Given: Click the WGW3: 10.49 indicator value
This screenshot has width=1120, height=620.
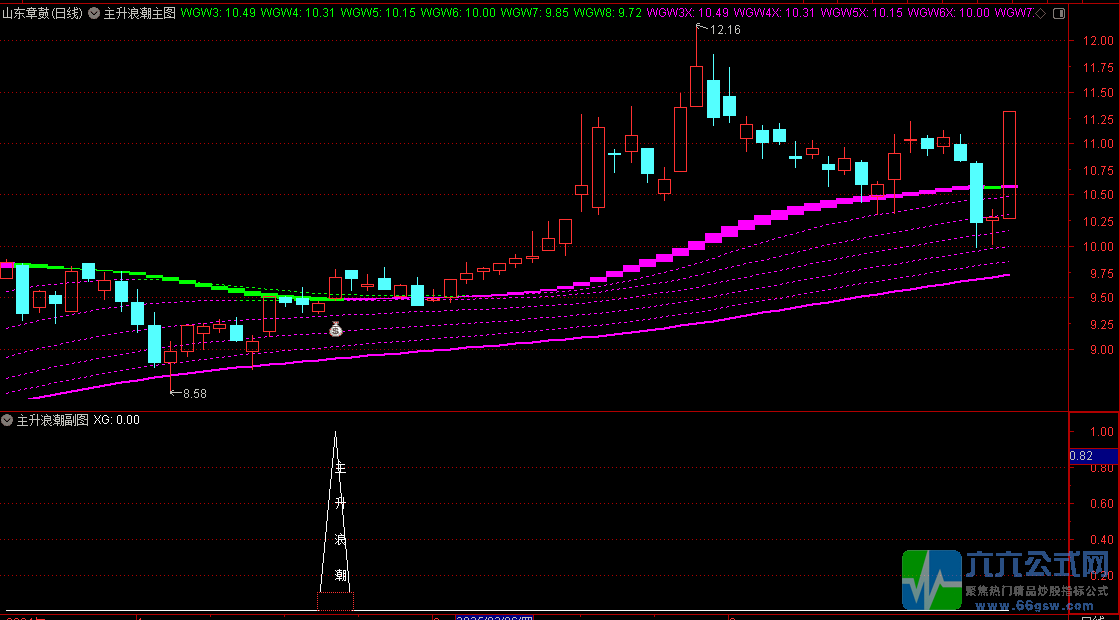Looking at the screenshot, I should [214, 13].
